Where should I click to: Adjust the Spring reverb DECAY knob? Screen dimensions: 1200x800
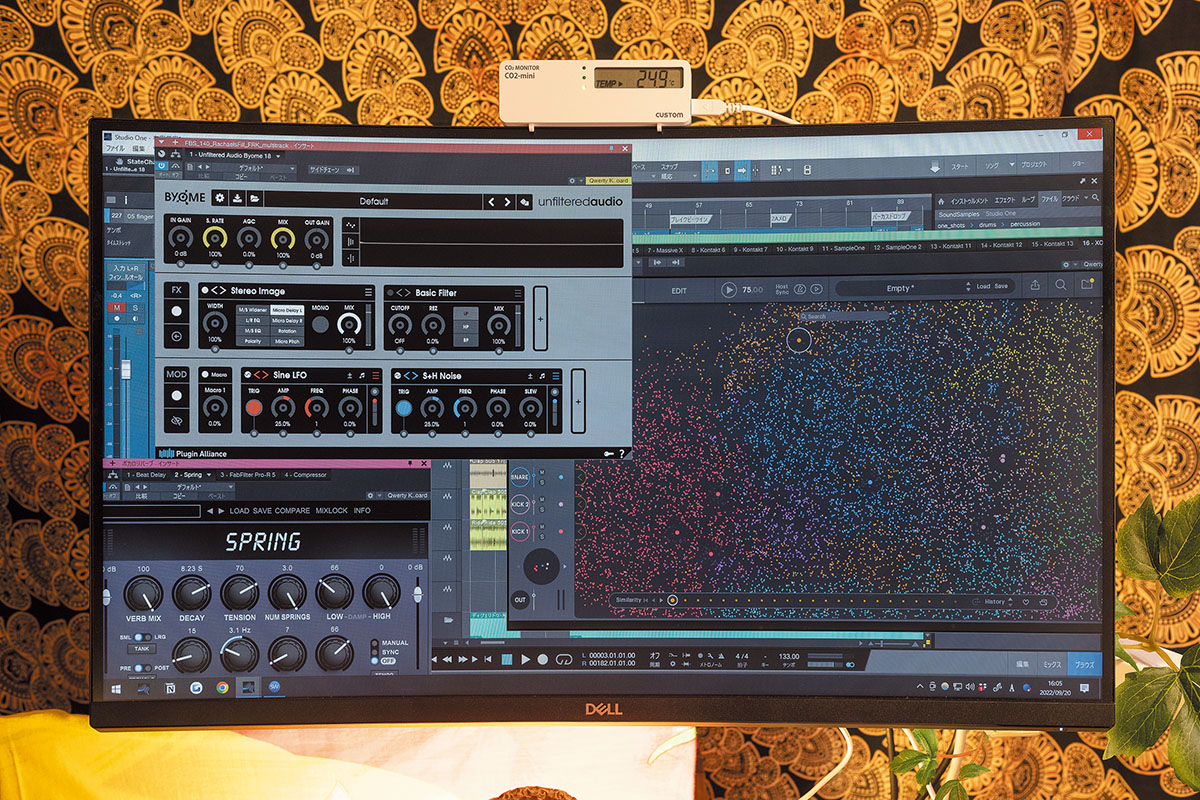click(191, 594)
